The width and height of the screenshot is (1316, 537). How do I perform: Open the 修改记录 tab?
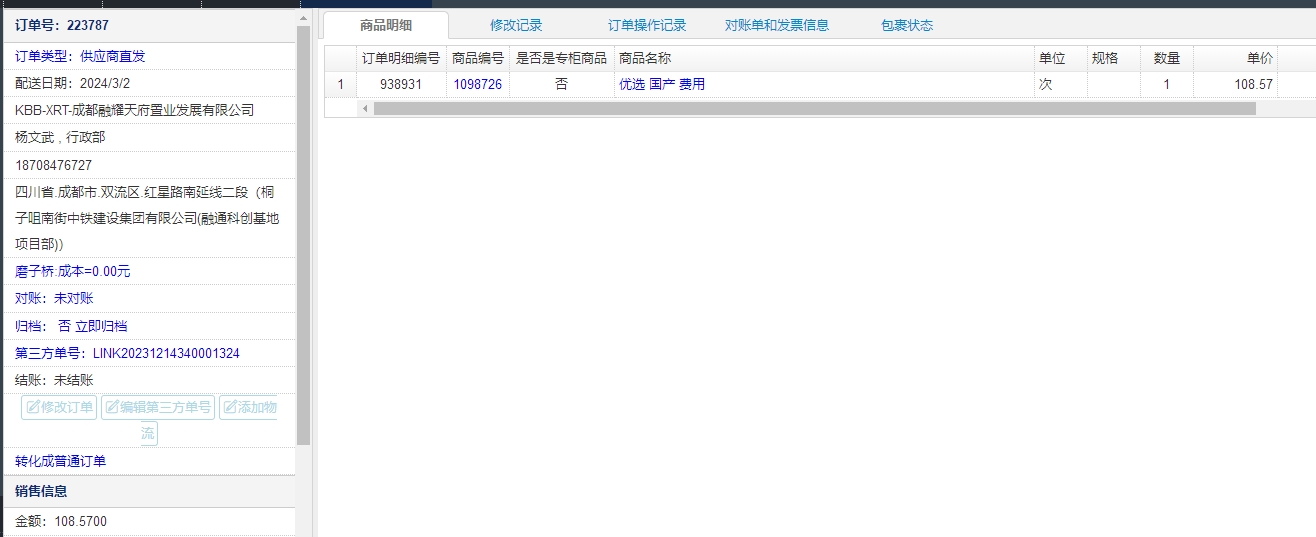516,25
